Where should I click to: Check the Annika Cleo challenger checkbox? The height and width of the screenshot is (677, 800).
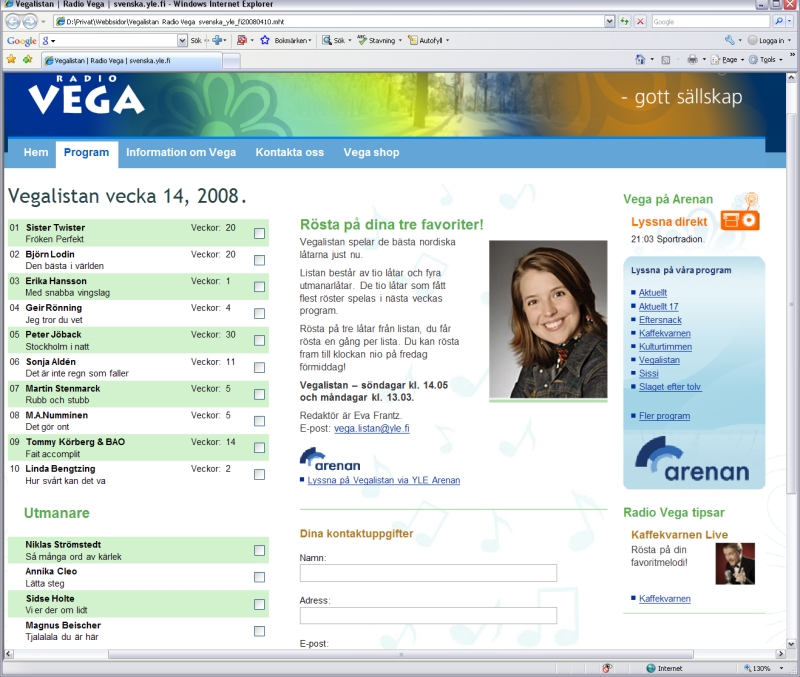pos(260,577)
